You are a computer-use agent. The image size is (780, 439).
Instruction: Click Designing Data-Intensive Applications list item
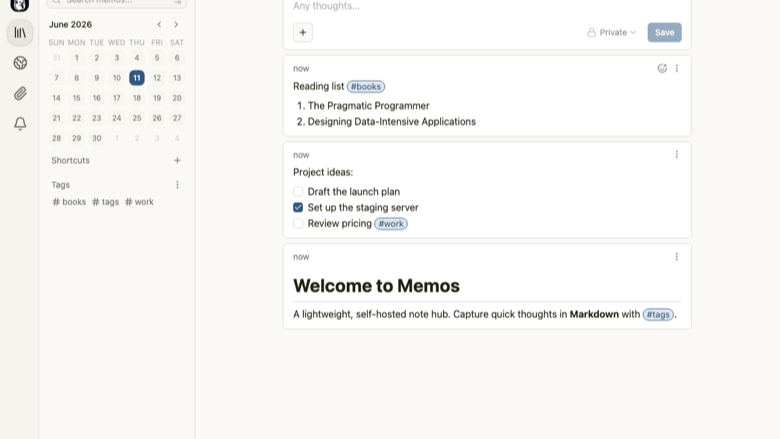pos(391,122)
